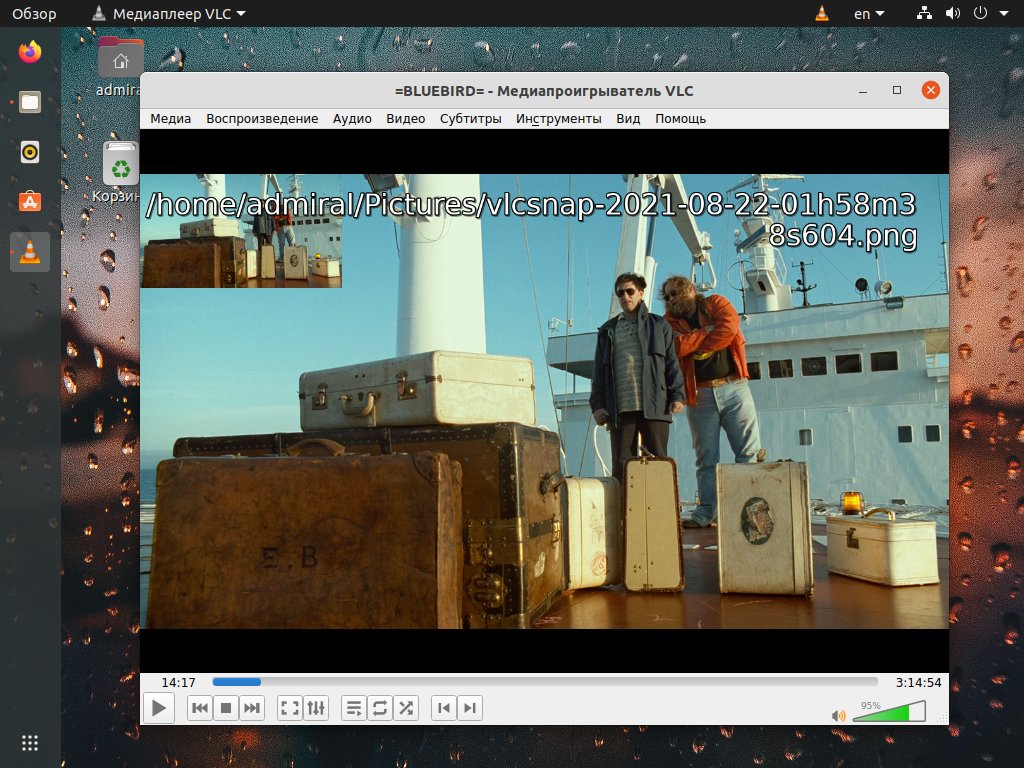Click the =BLUEBIRD= window title bar

pos(544,91)
